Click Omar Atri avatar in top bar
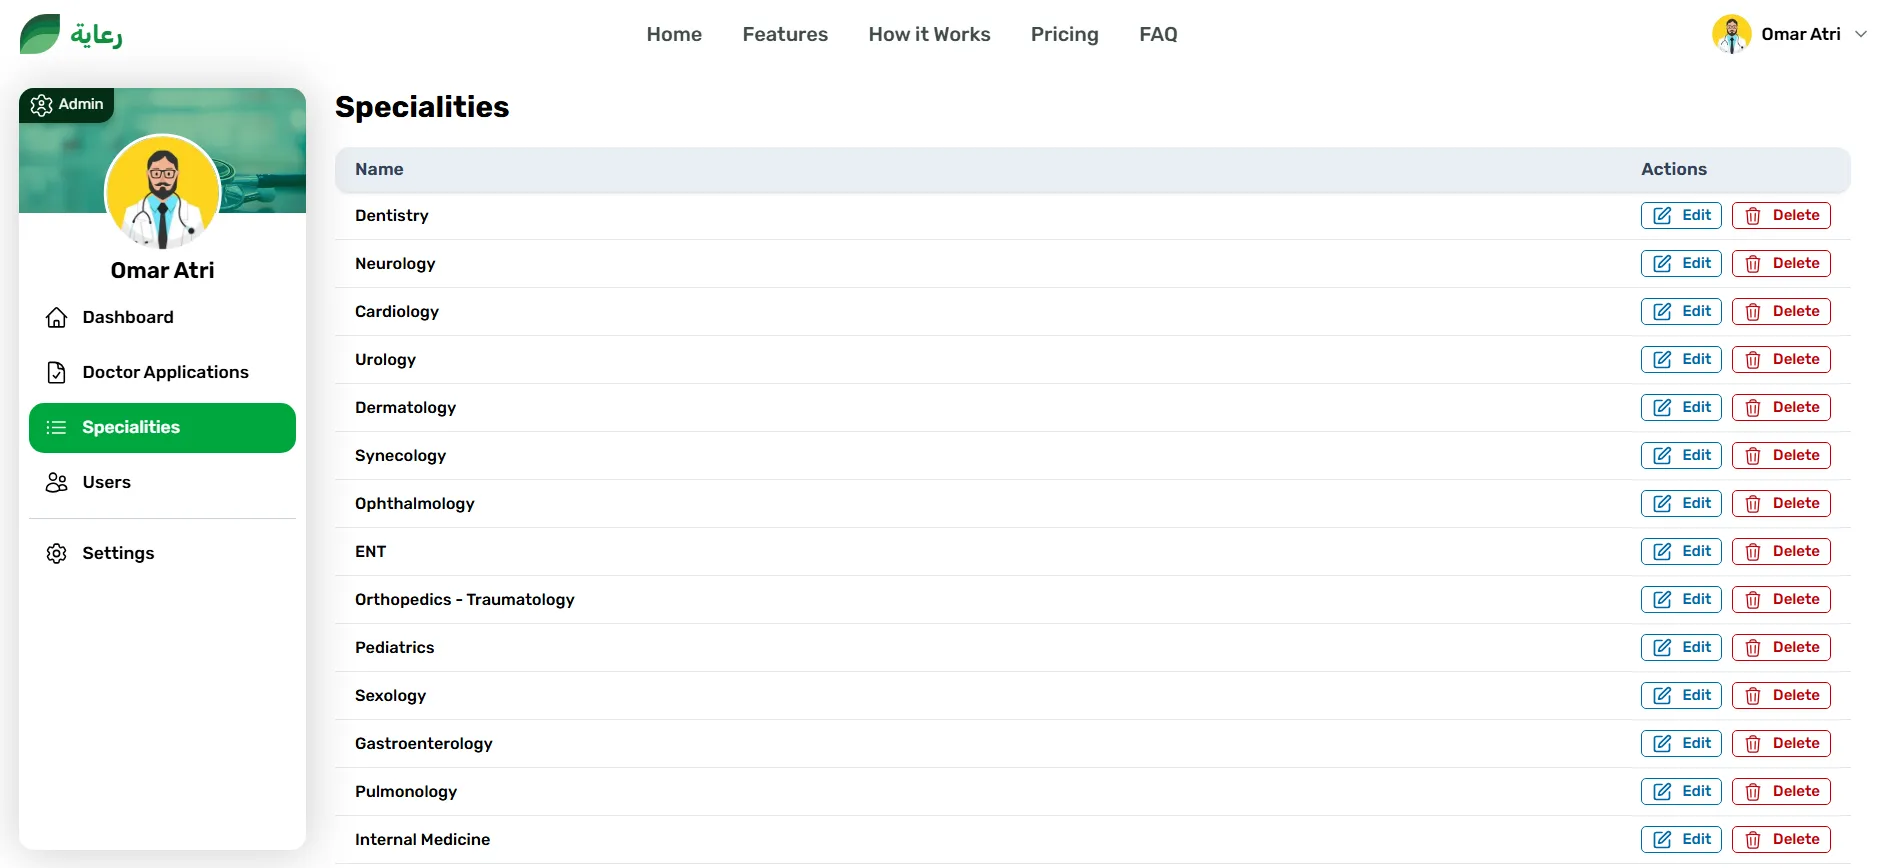This screenshot has width=1900, height=868. click(1732, 34)
